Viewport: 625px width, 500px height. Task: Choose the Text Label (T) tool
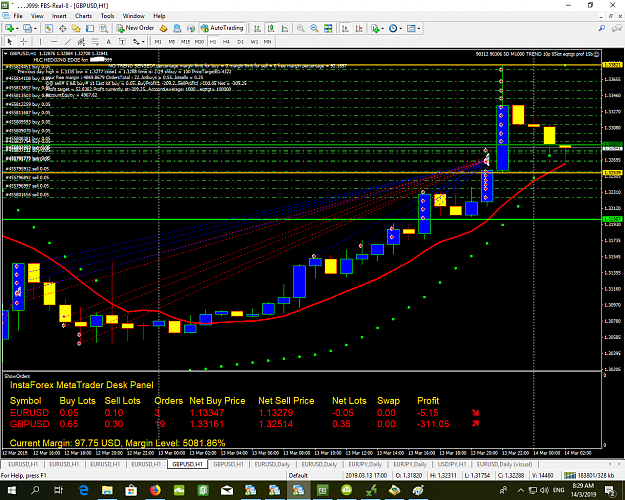pyautogui.click(x=122, y=41)
